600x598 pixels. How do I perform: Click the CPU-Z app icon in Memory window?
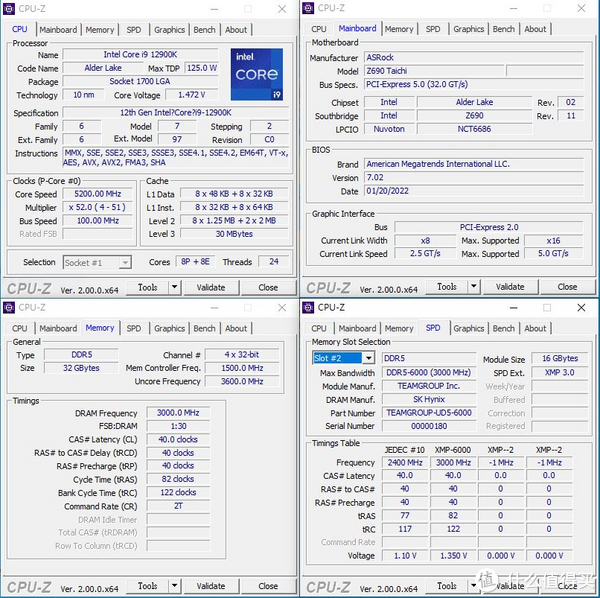[9, 307]
